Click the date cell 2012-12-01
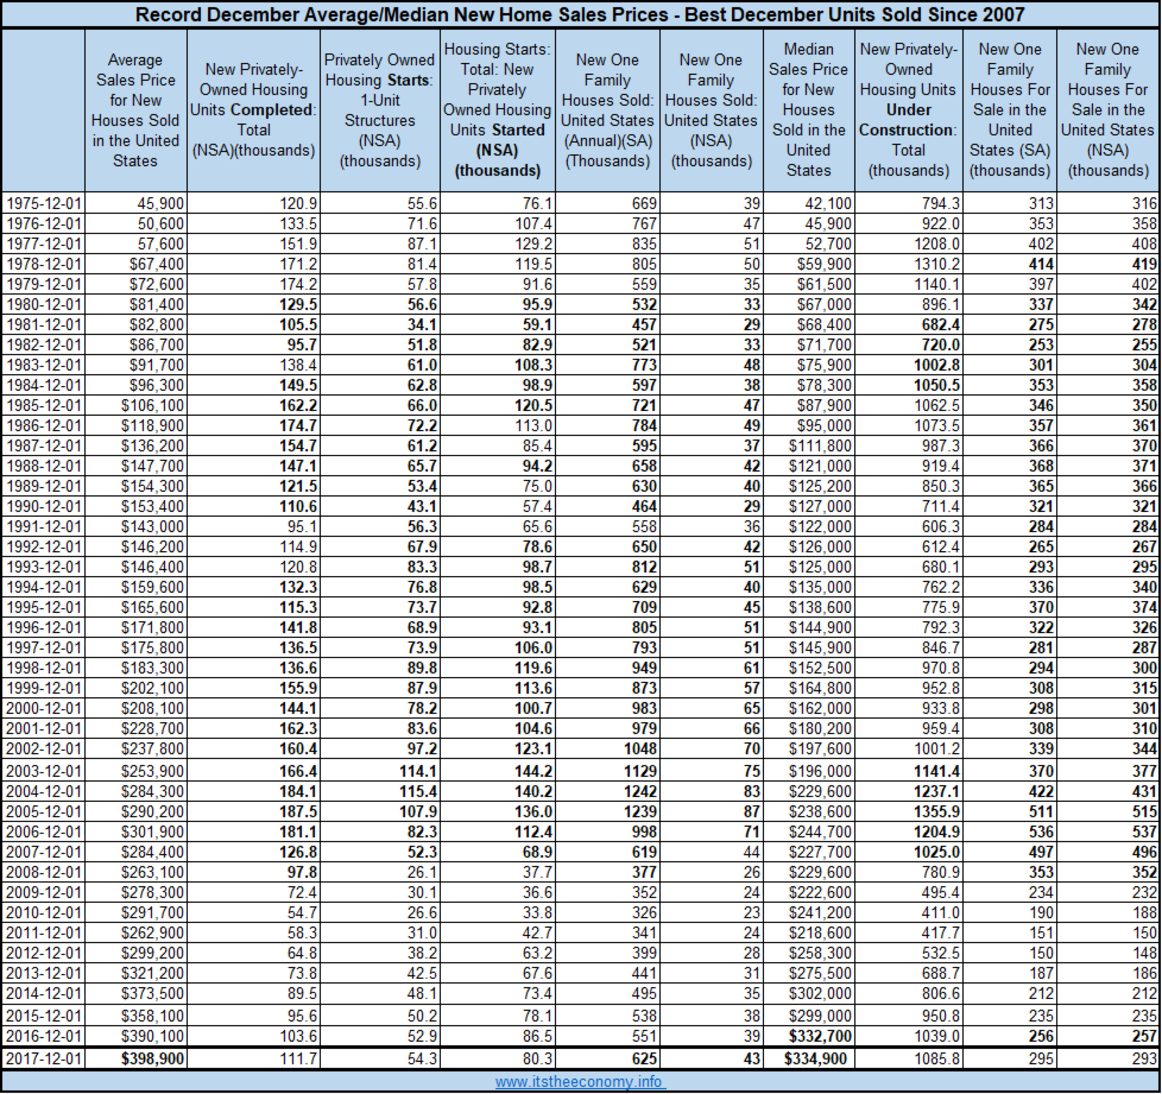Image resolution: width=1162 pixels, height=1094 pixels. click(44, 953)
